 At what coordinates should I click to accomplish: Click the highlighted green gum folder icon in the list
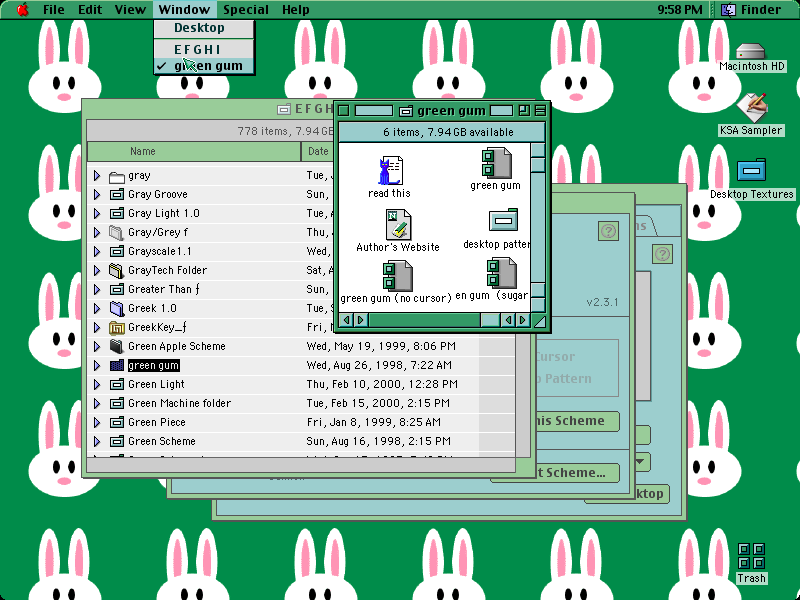pyautogui.click(x=117, y=365)
